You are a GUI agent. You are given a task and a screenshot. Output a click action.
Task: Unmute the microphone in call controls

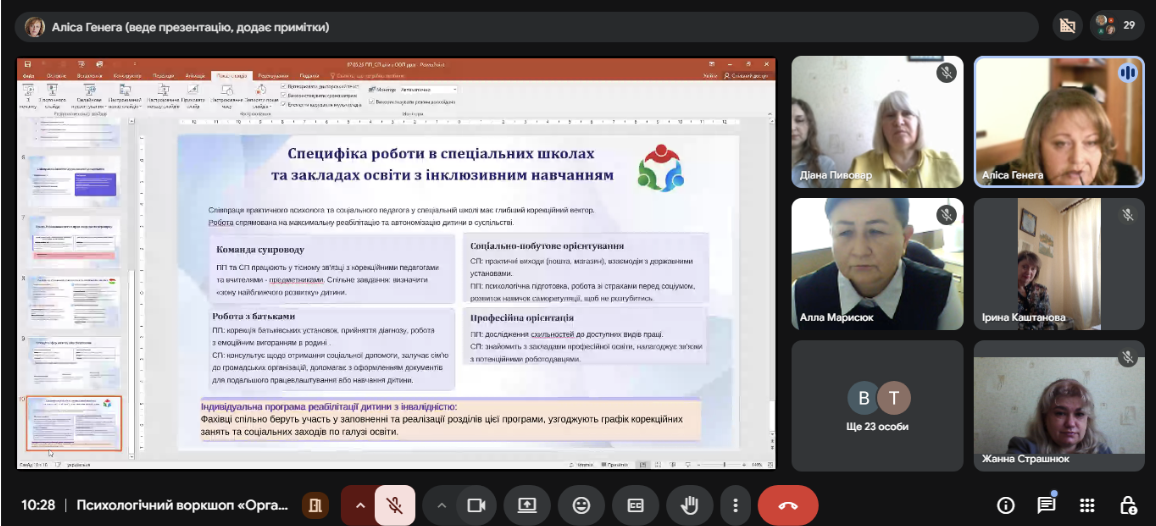coord(395,505)
